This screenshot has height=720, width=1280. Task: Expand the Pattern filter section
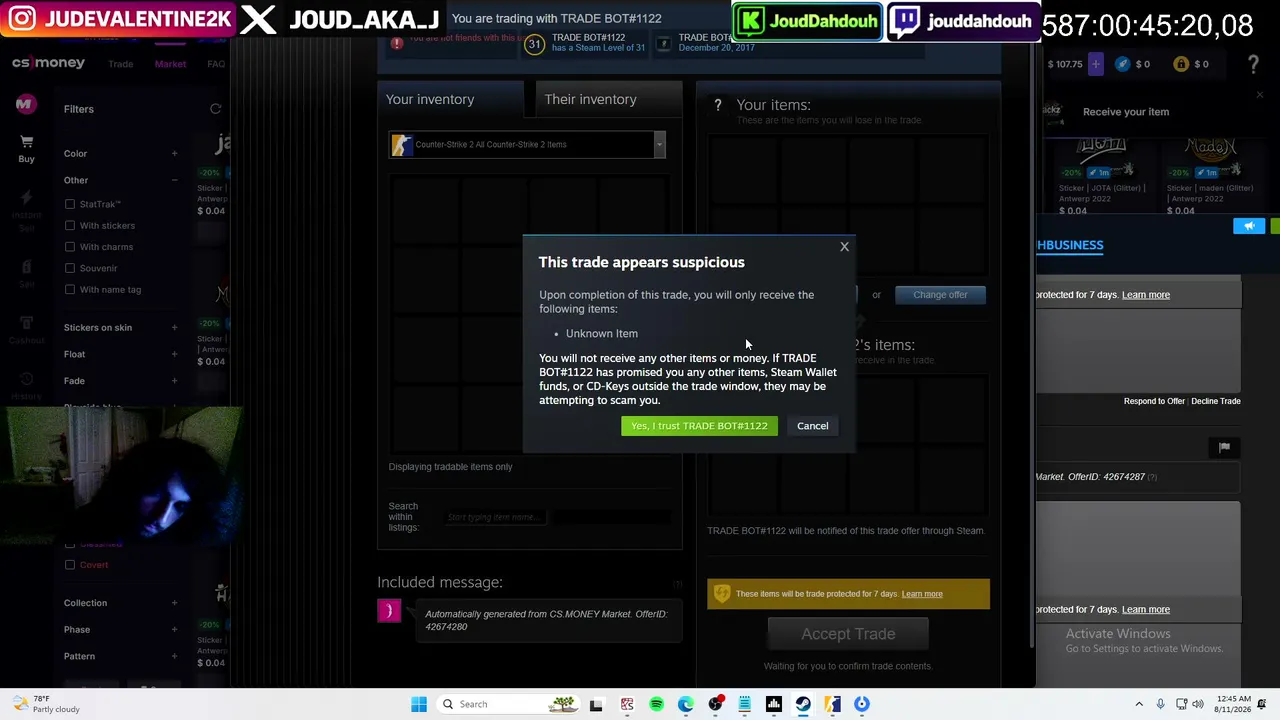tap(174, 656)
